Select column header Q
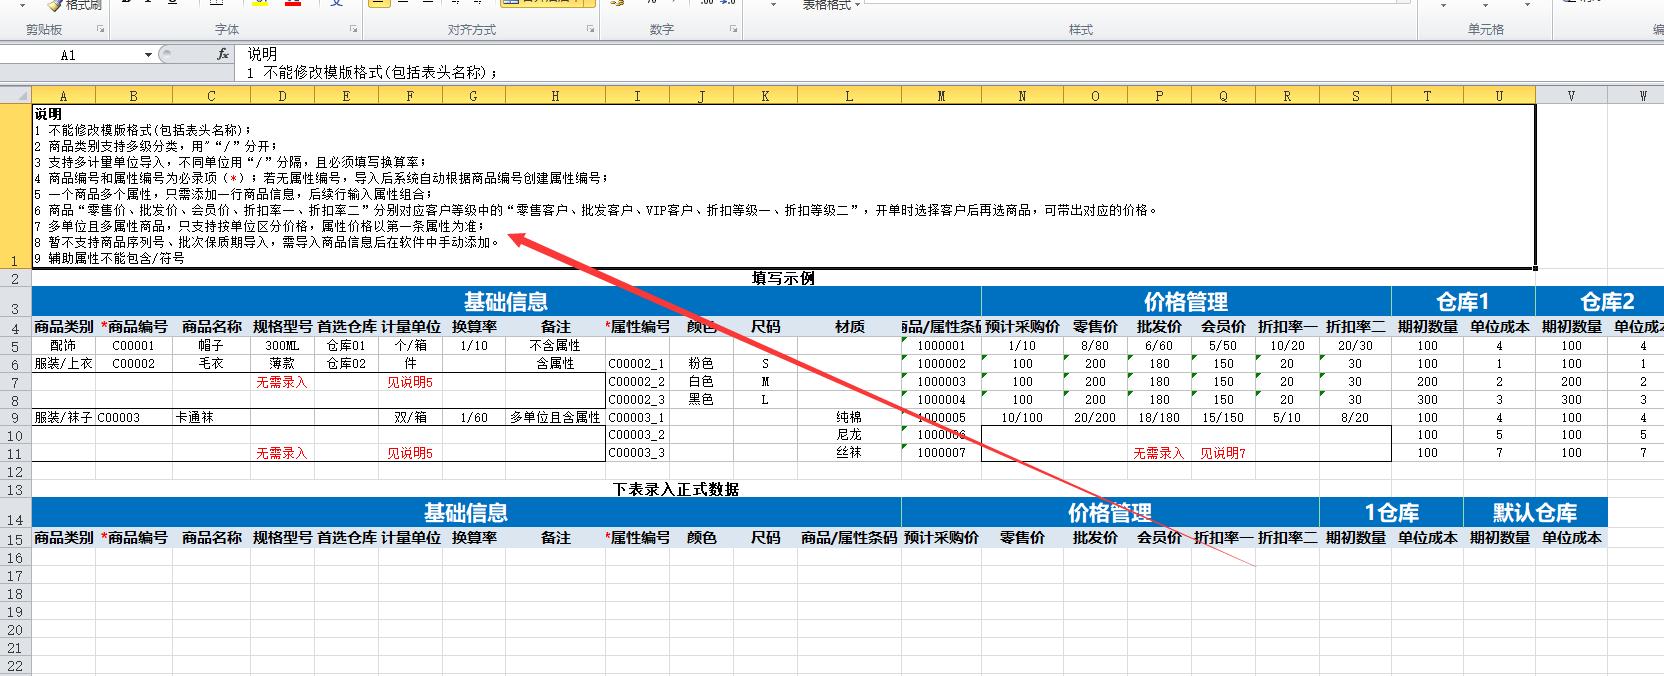 tap(1223, 96)
